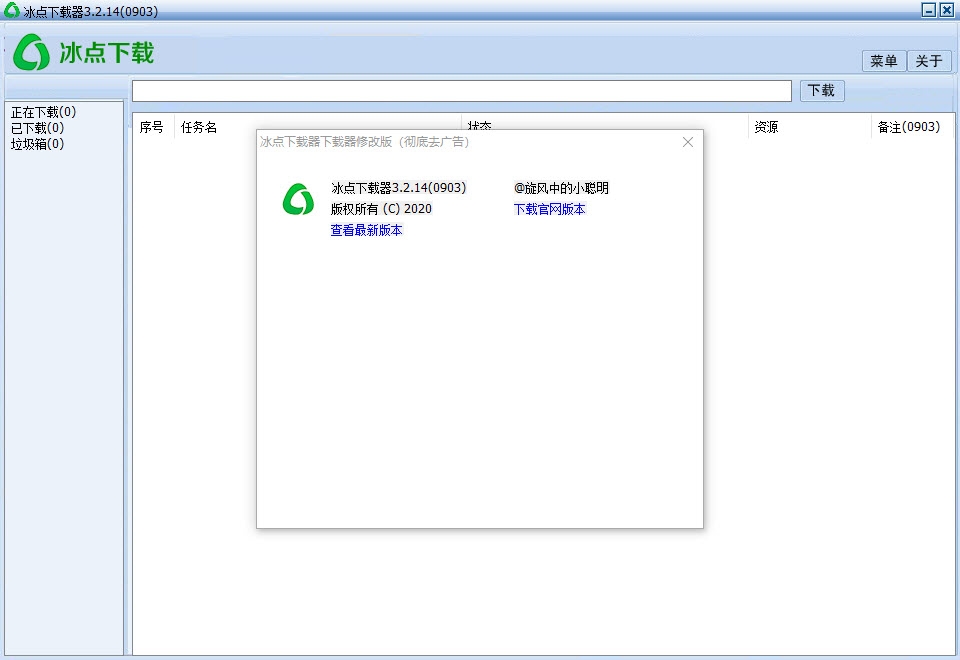Open the 下载官网版本 link
960x660 pixels.
tap(549, 210)
